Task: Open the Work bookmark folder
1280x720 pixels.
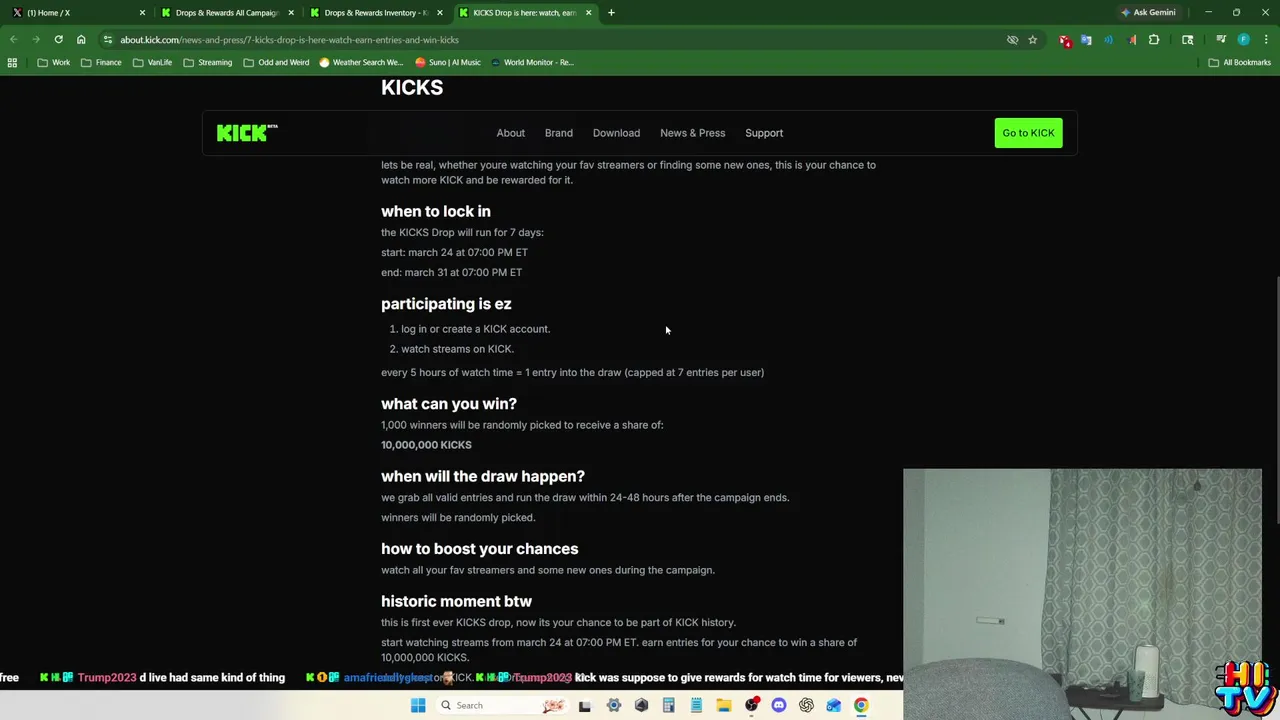Action: [x=54, y=62]
